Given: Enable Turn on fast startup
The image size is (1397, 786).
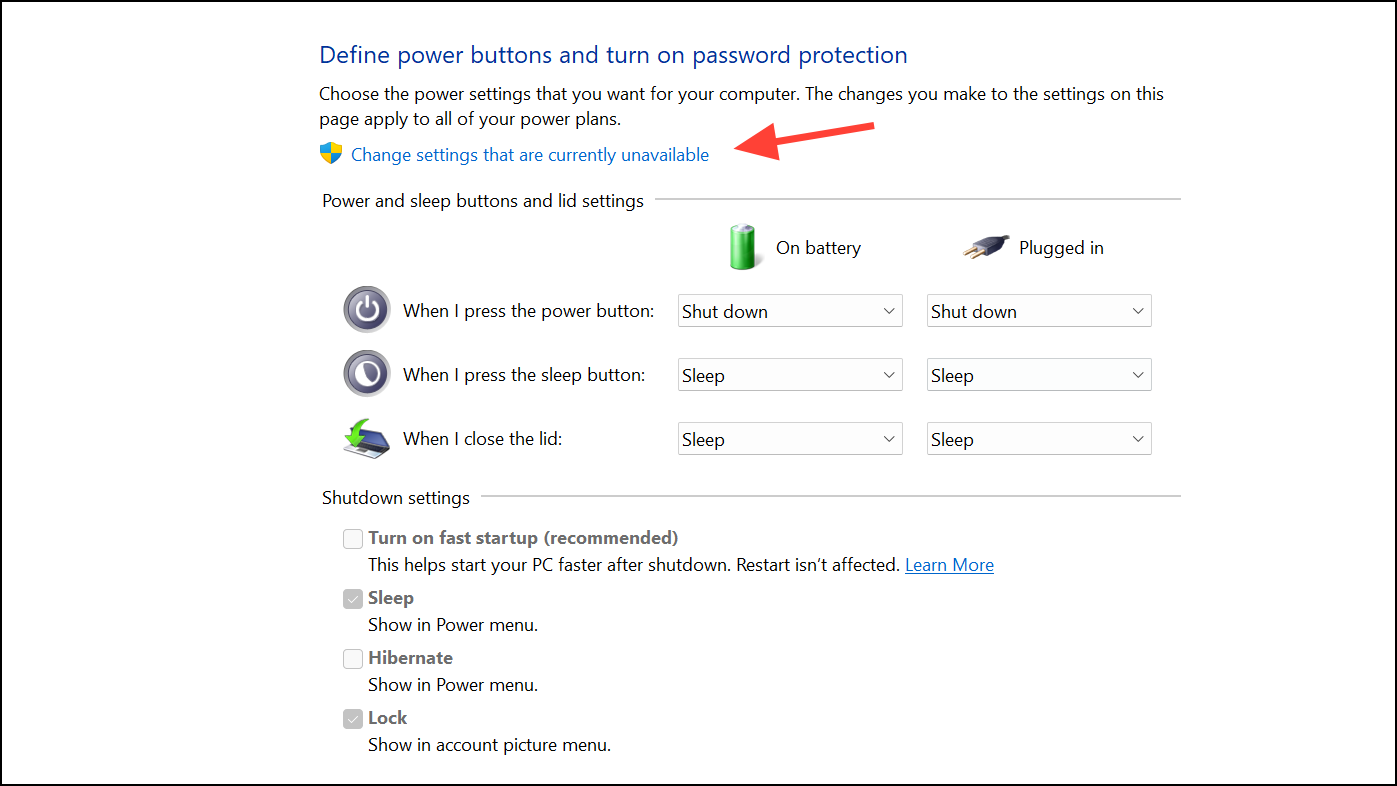Looking at the screenshot, I should point(352,538).
